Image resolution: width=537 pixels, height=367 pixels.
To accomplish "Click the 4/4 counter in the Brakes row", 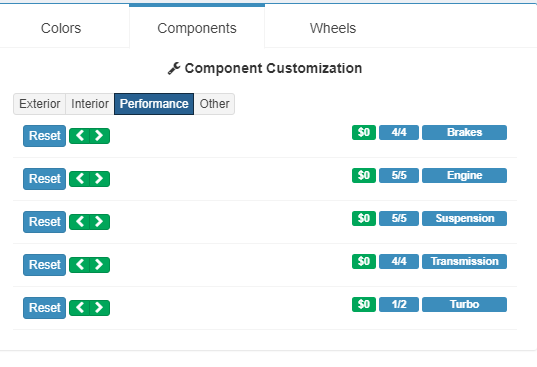I will [399, 132].
